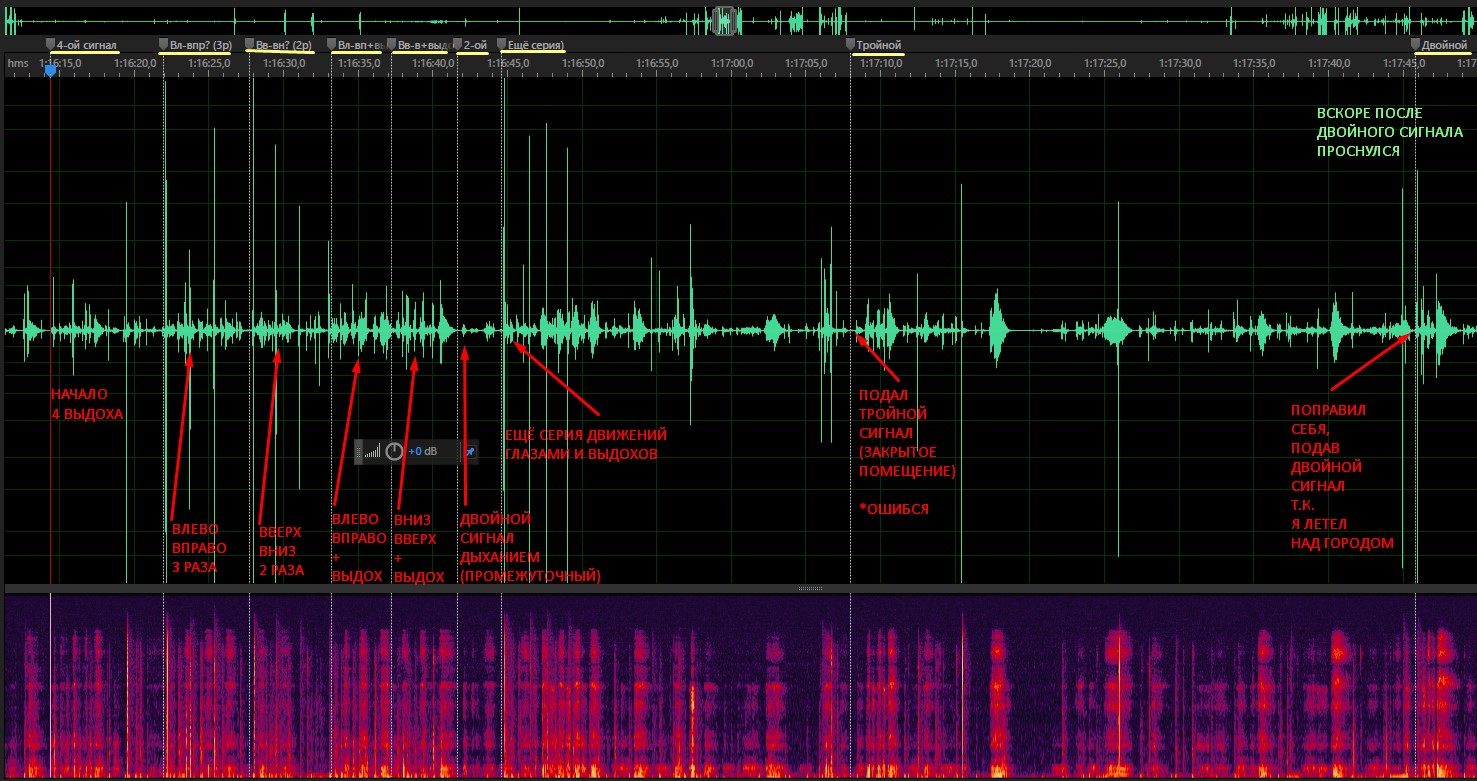Click 1:16:20,0 on the time ruler

(x=135, y=63)
